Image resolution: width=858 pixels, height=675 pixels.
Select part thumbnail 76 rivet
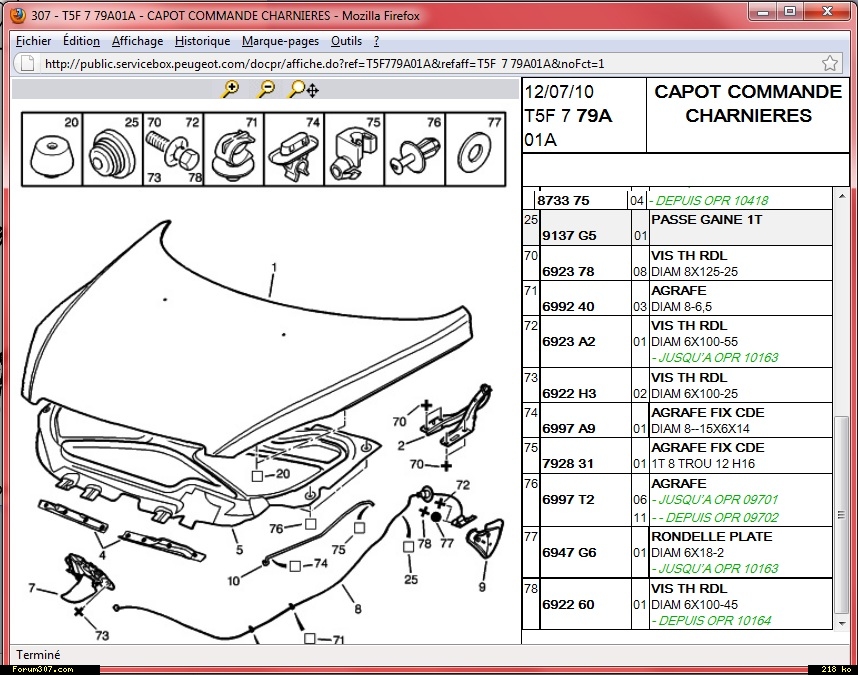click(x=415, y=149)
